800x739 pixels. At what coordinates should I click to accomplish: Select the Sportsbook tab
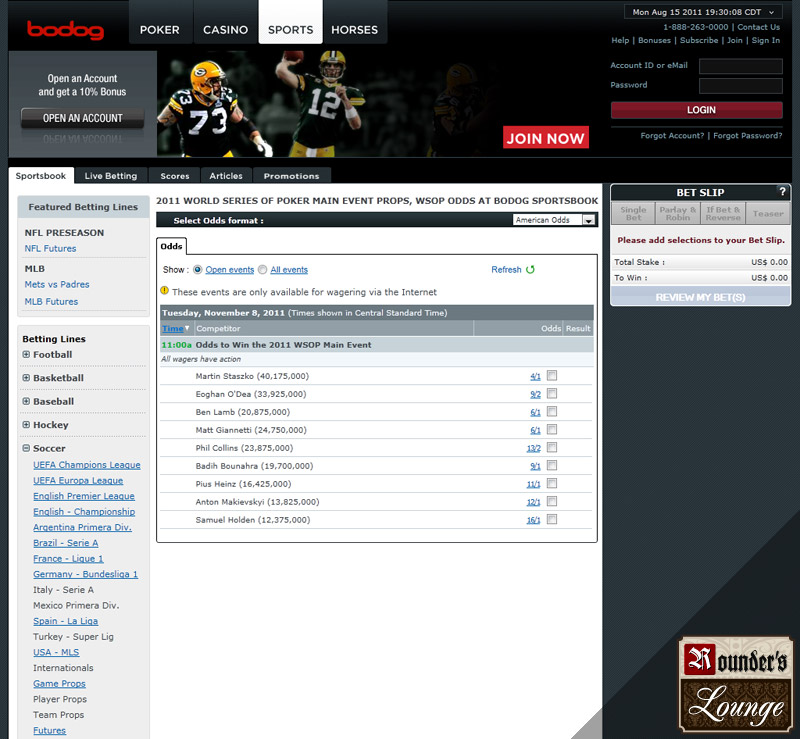pyautogui.click(x=41, y=176)
